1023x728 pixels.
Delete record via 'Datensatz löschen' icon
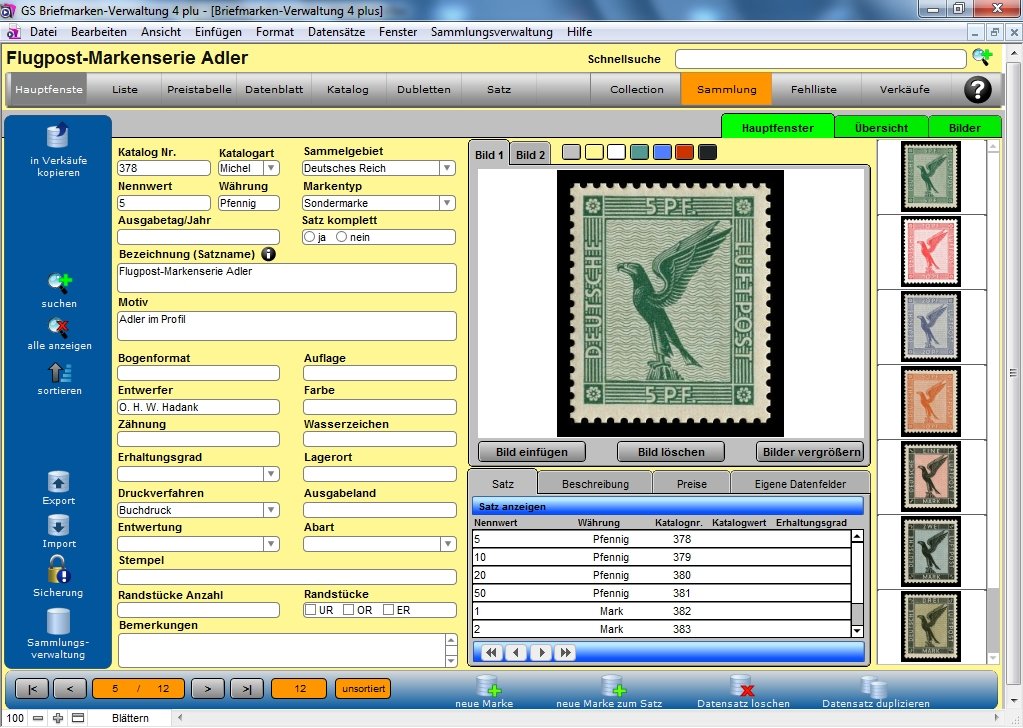[x=742, y=686]
